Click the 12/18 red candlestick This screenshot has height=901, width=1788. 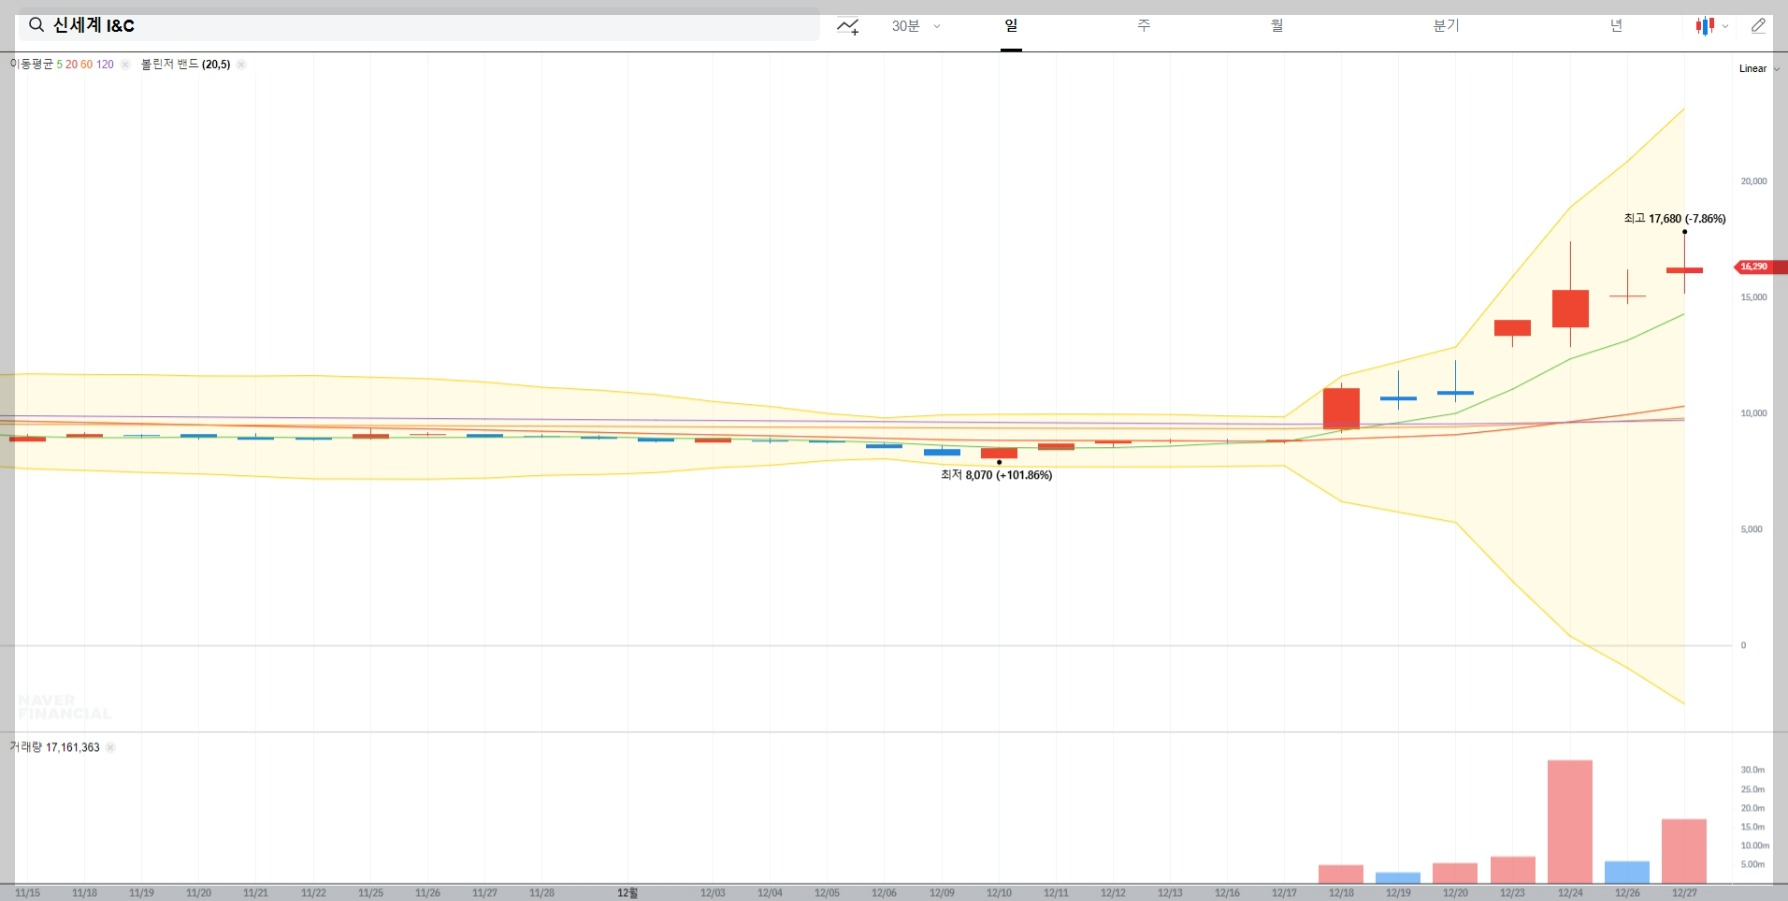point(1341,408)
